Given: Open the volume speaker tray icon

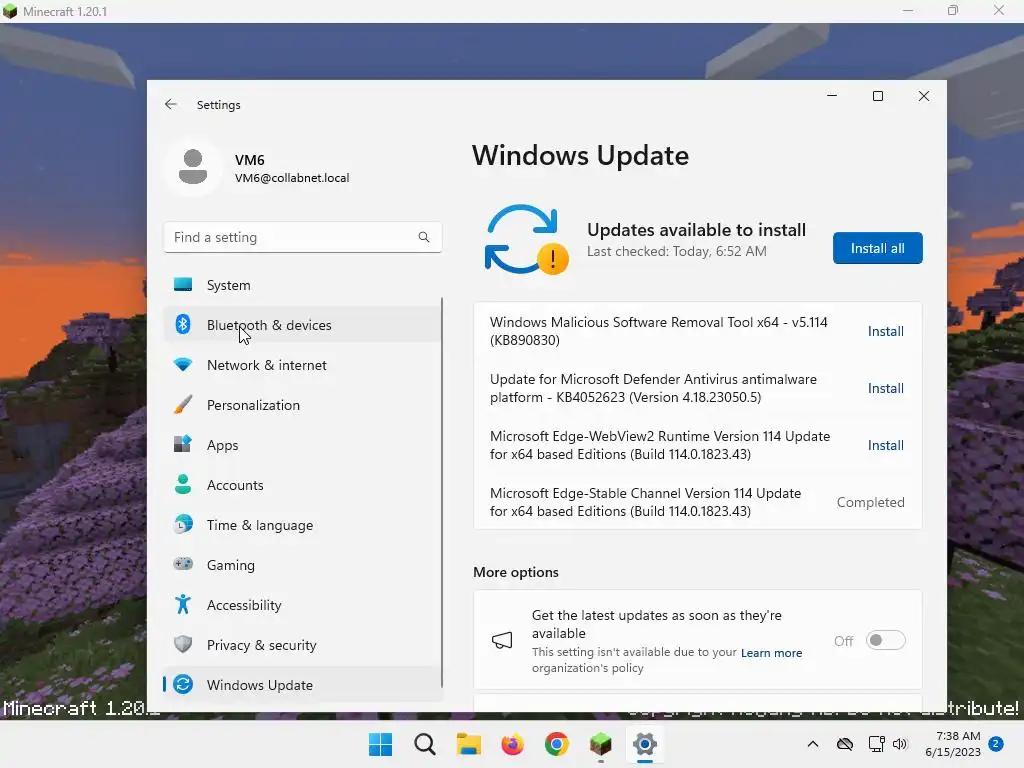Looking at the screenshot, I should (x=900, y=744).
